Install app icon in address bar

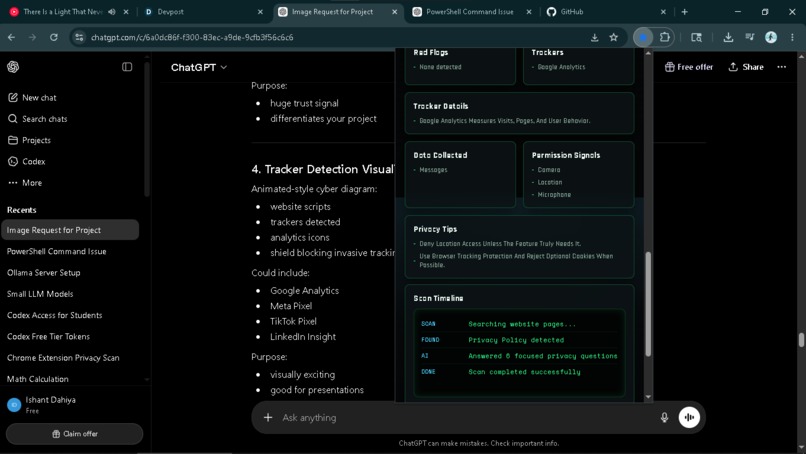coord(594,37)
